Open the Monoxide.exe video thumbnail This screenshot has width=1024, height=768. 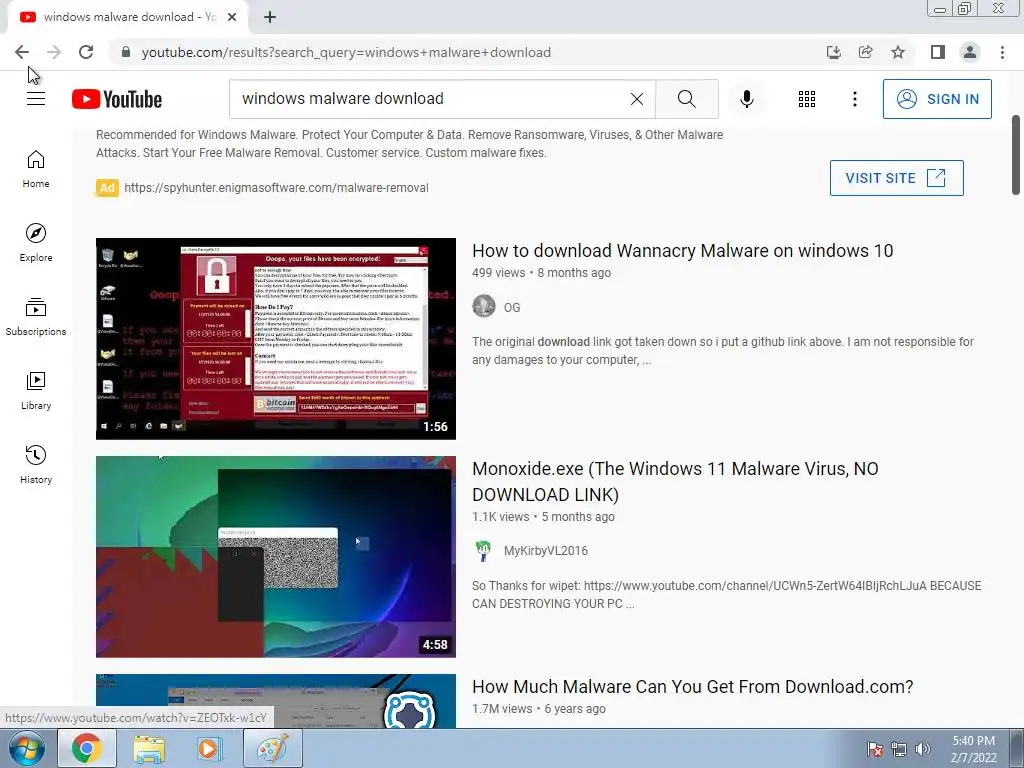(276, 556)
